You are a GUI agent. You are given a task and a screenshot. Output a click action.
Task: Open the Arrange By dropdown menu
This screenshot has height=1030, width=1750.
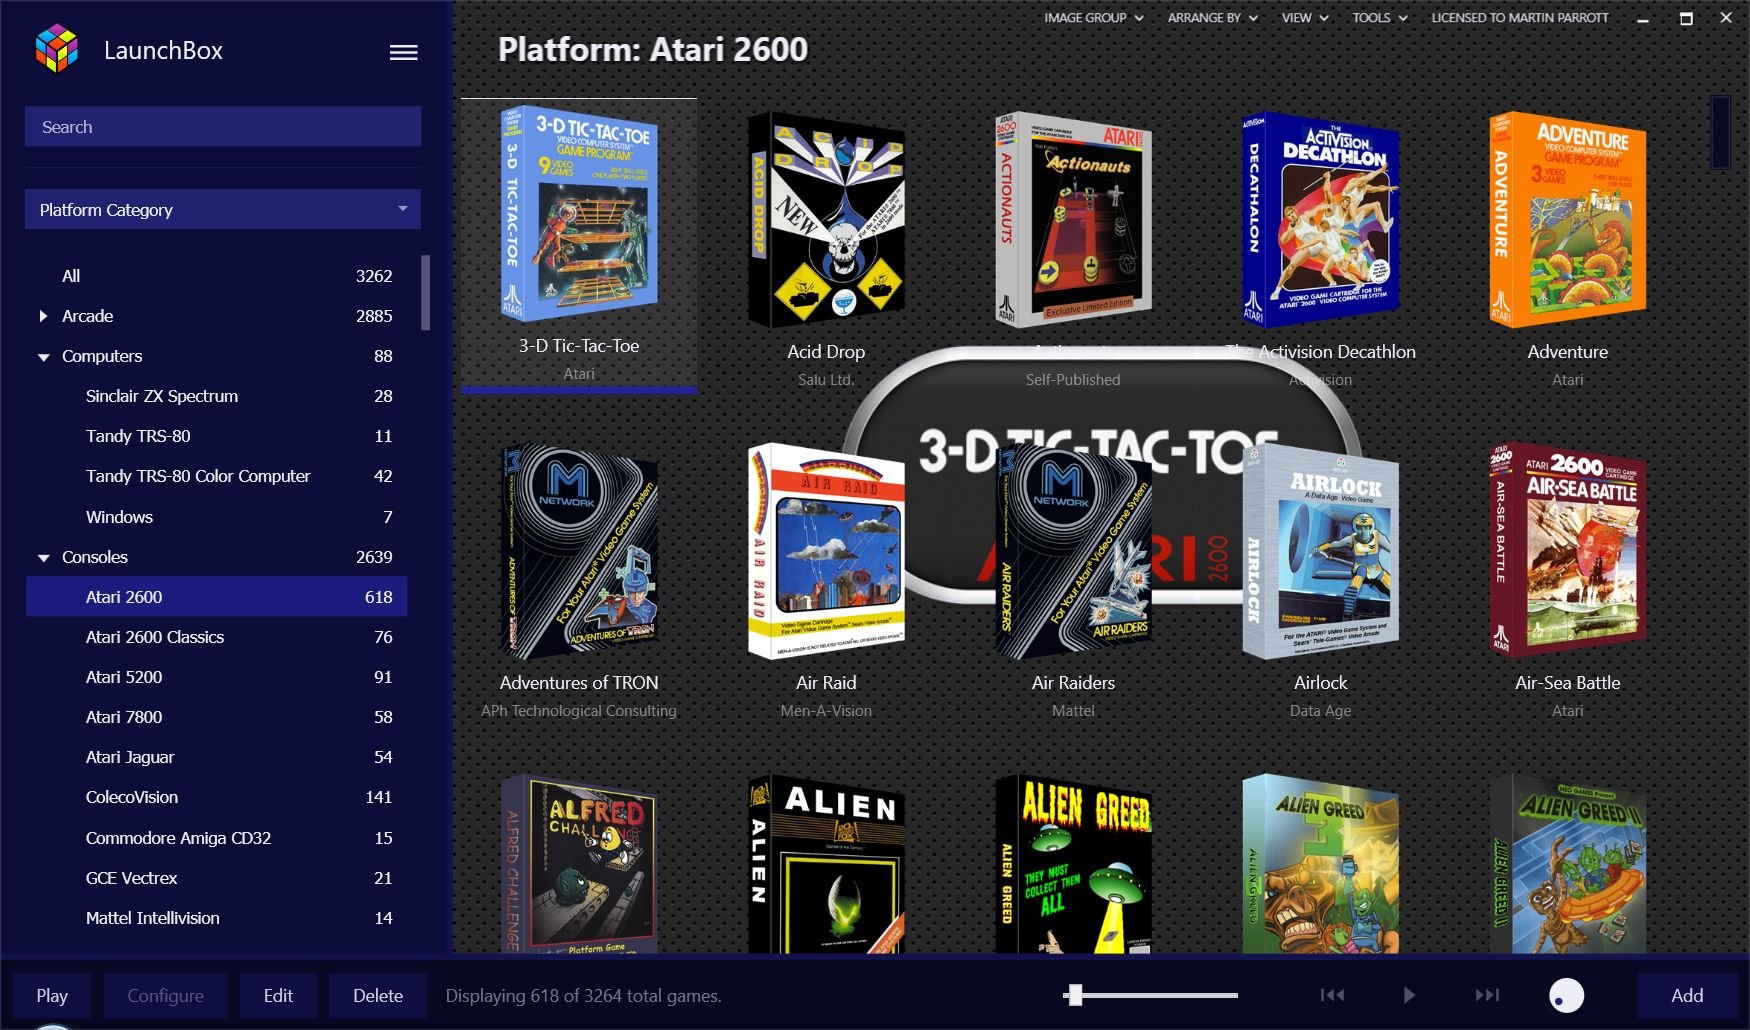[1212, 17]
